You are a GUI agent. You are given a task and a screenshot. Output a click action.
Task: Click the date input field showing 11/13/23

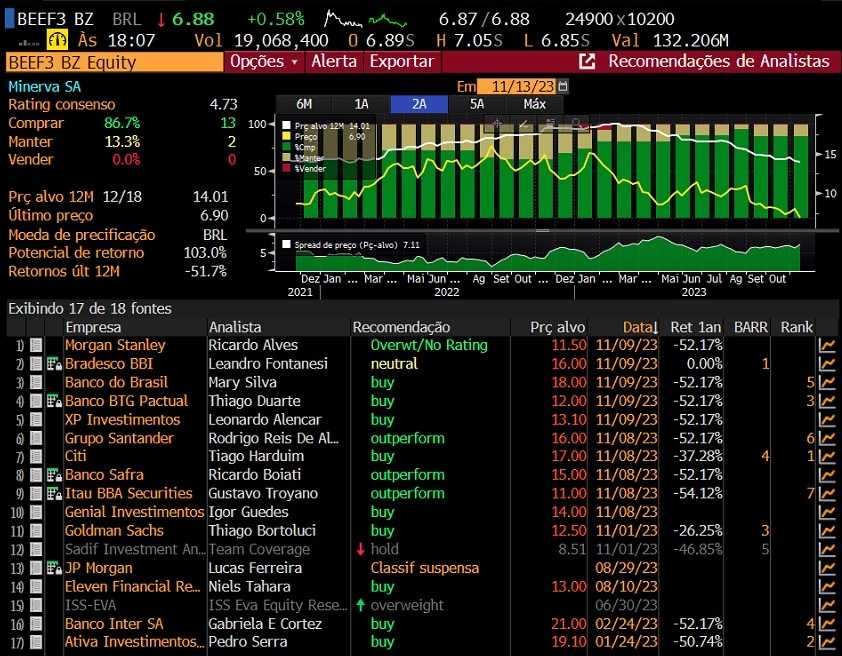(516, 87)
